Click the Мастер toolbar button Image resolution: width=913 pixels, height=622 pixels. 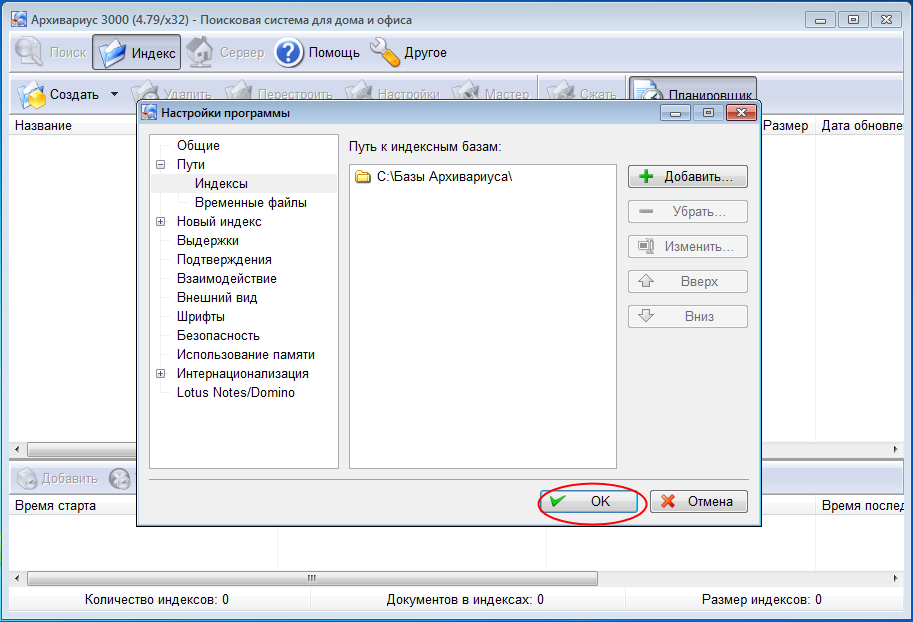(490, 93)
